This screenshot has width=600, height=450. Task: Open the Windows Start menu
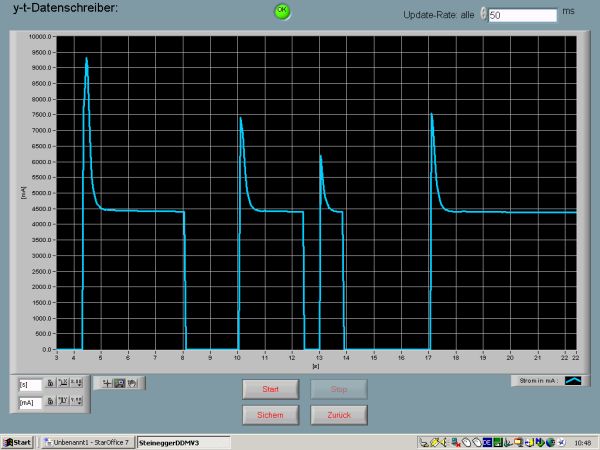18,443
